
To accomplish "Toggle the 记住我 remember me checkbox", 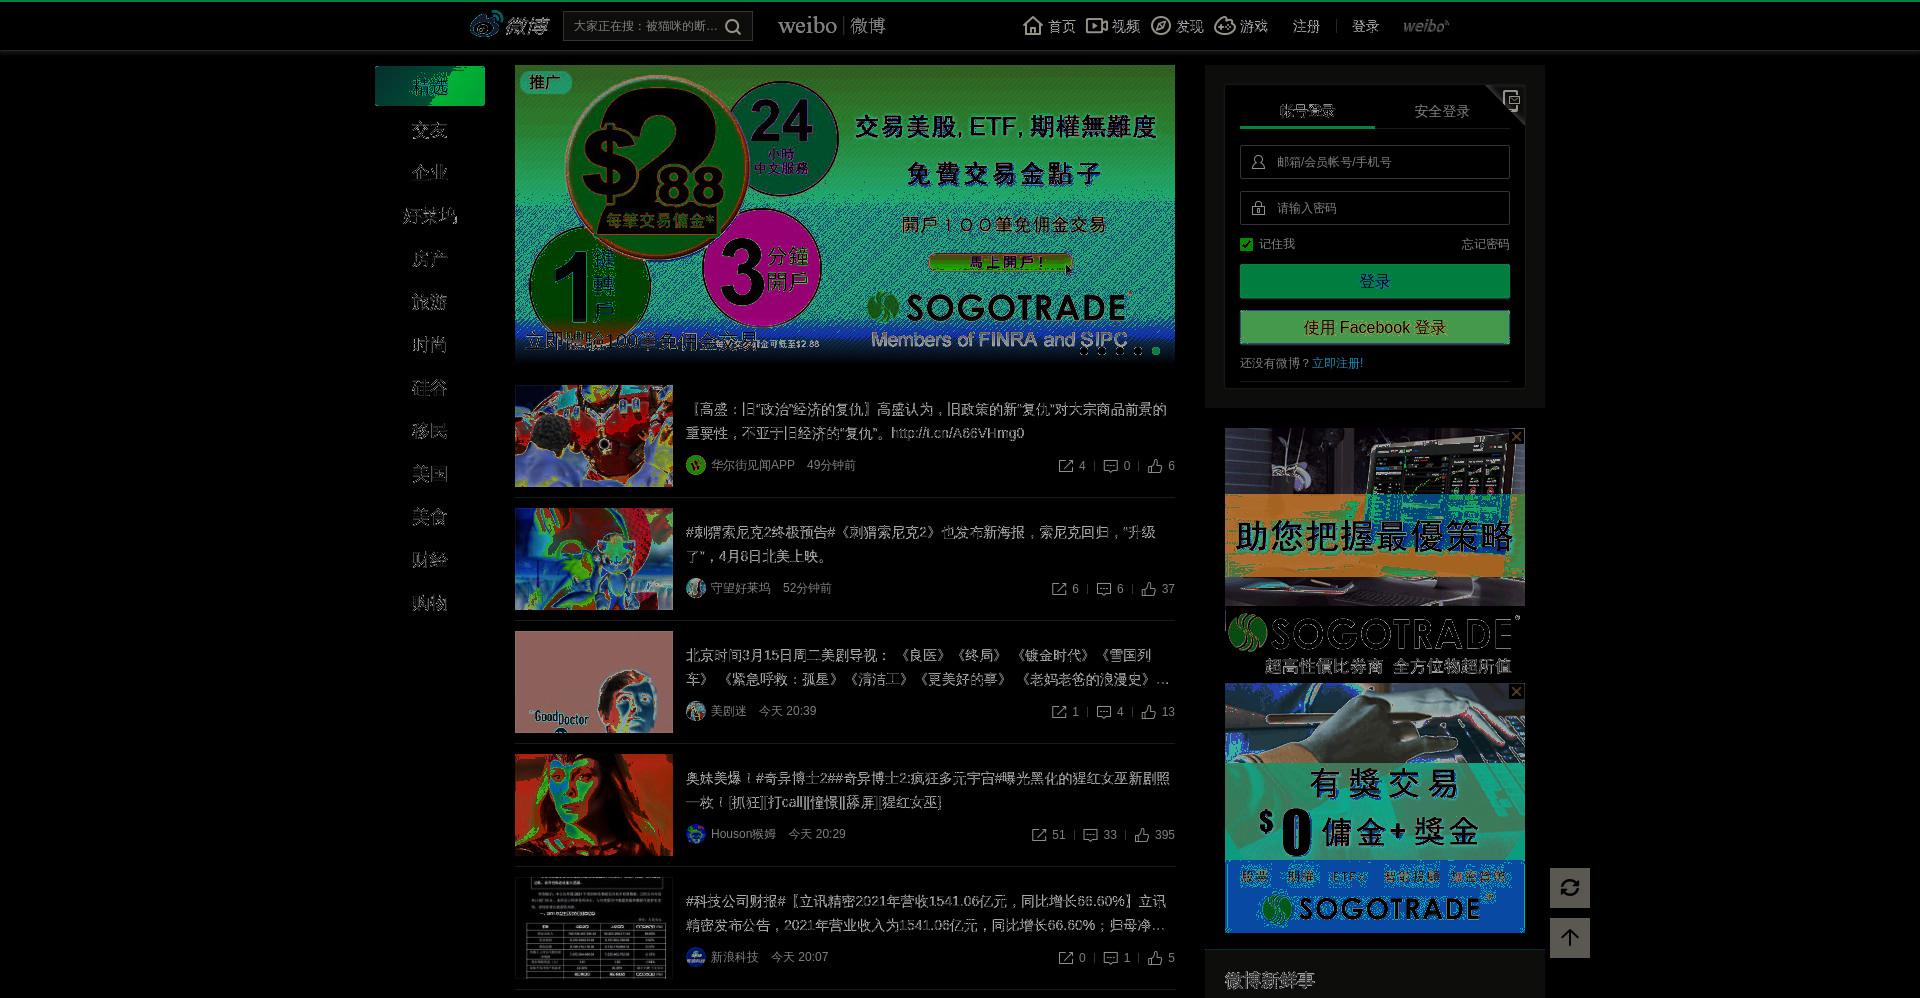I will [x=1246, y=244].
